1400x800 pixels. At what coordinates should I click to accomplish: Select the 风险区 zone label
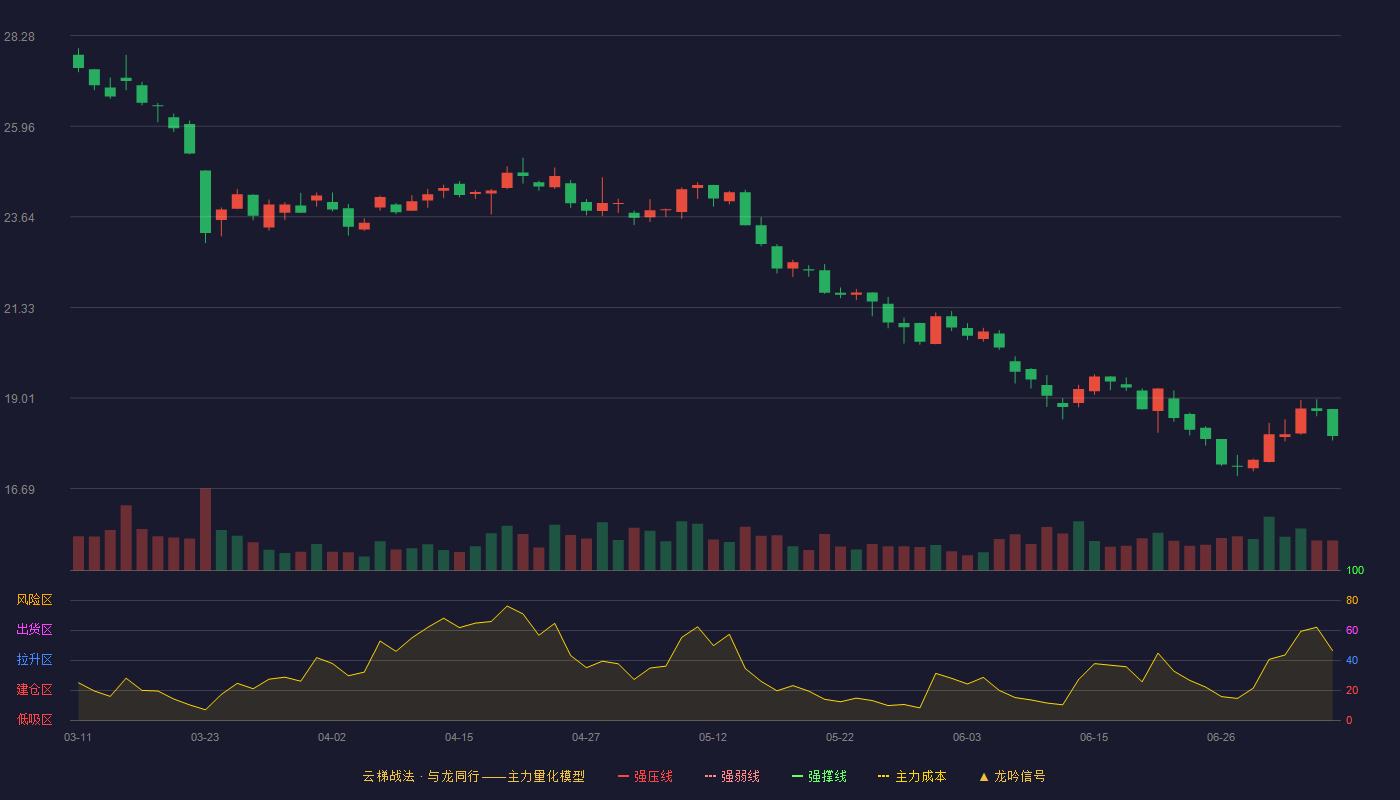pos(34,600)
